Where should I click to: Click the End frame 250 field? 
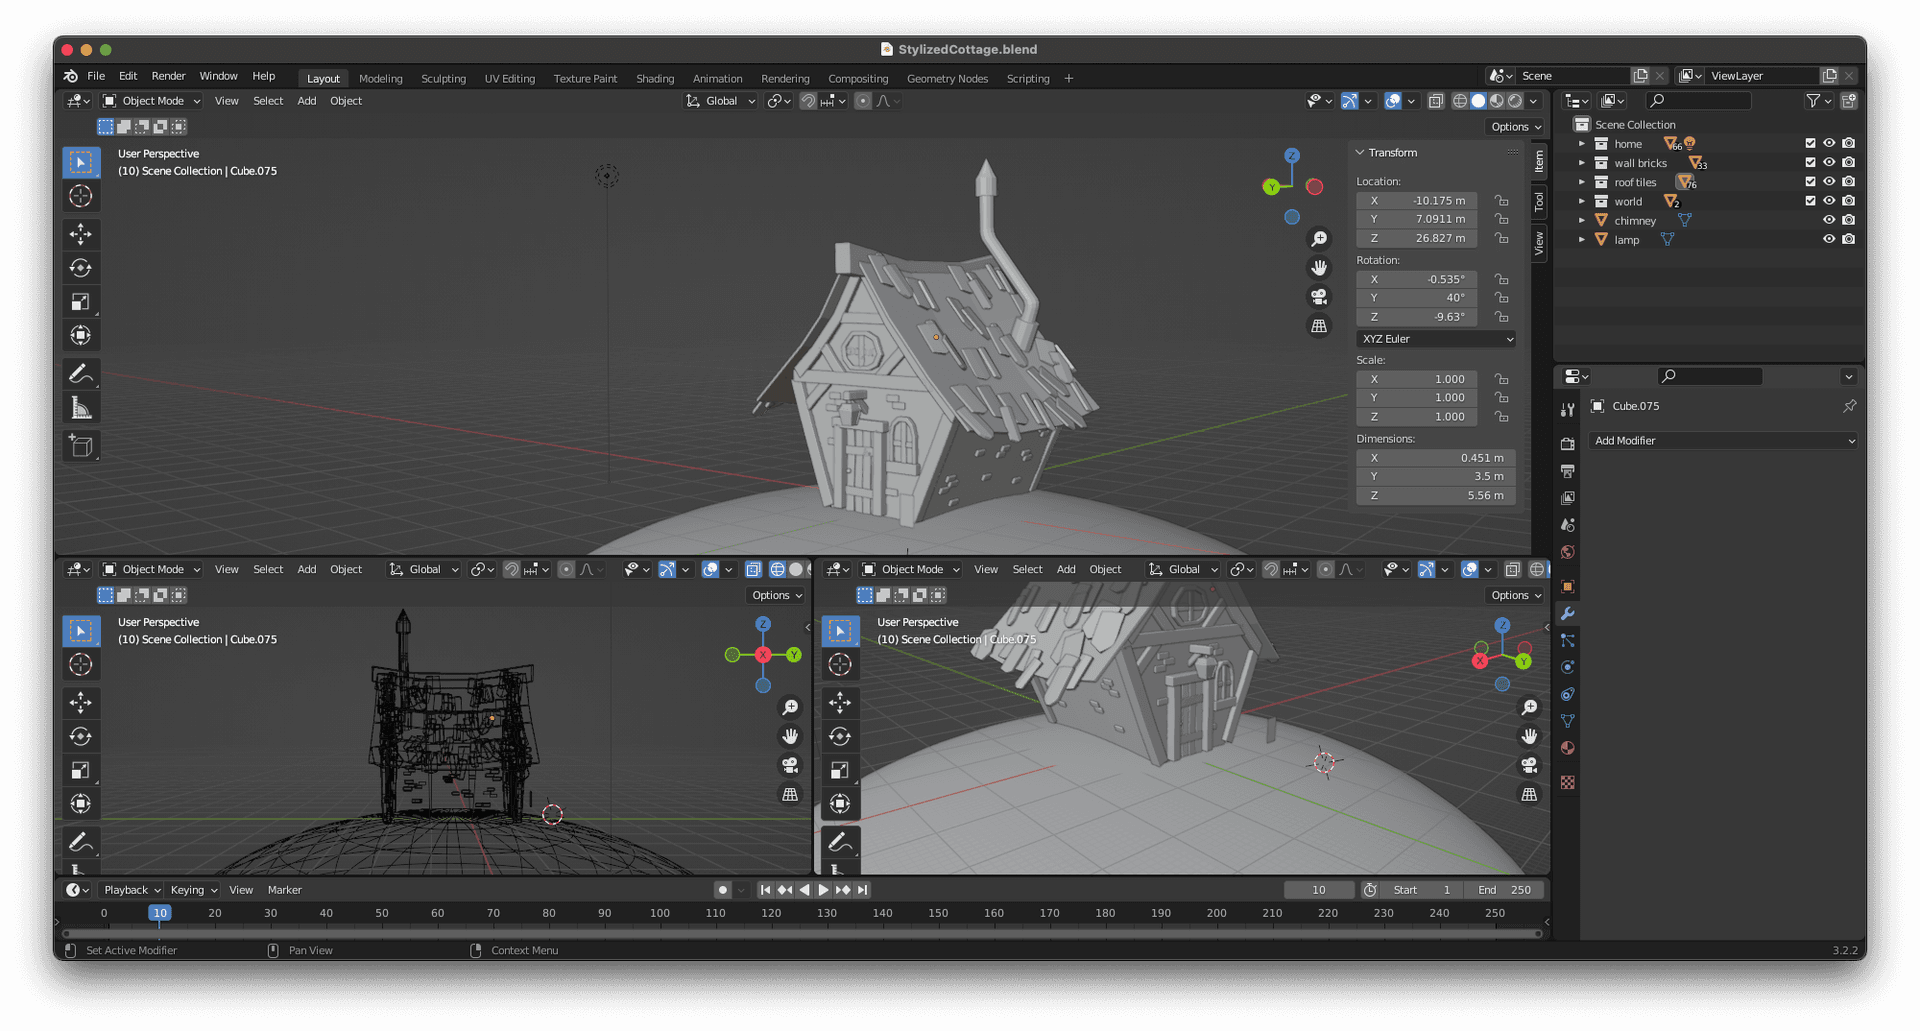(1504, 890)
